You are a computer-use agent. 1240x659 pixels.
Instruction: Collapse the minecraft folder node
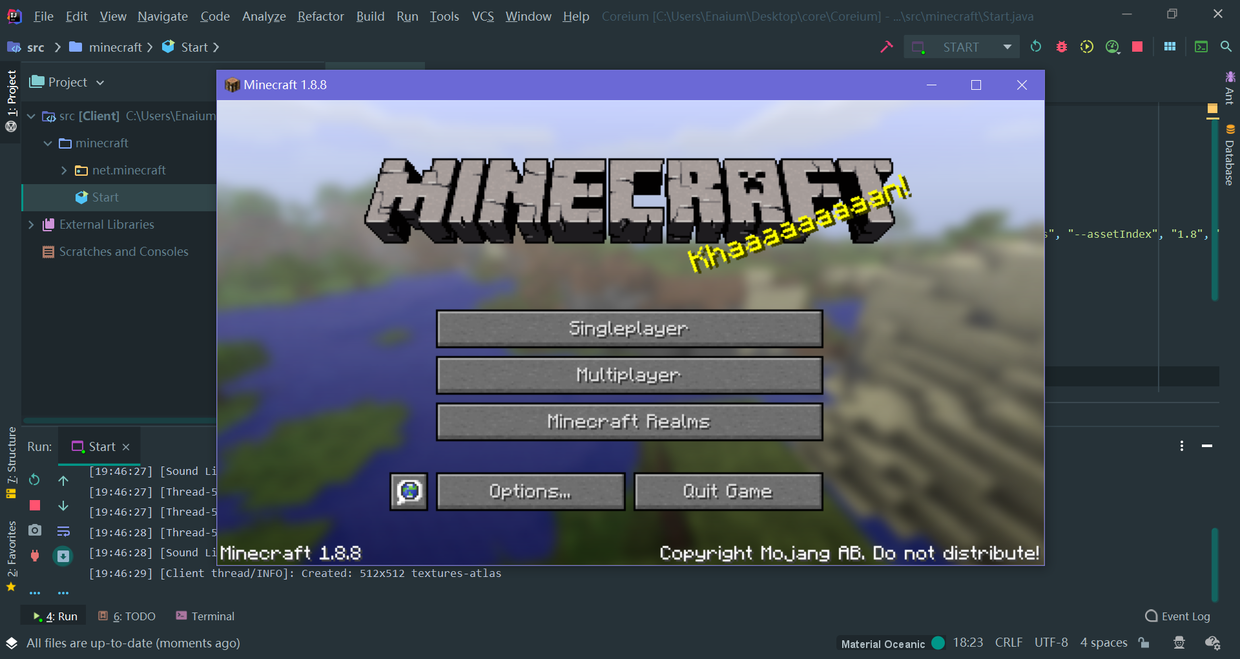[47, 143]
